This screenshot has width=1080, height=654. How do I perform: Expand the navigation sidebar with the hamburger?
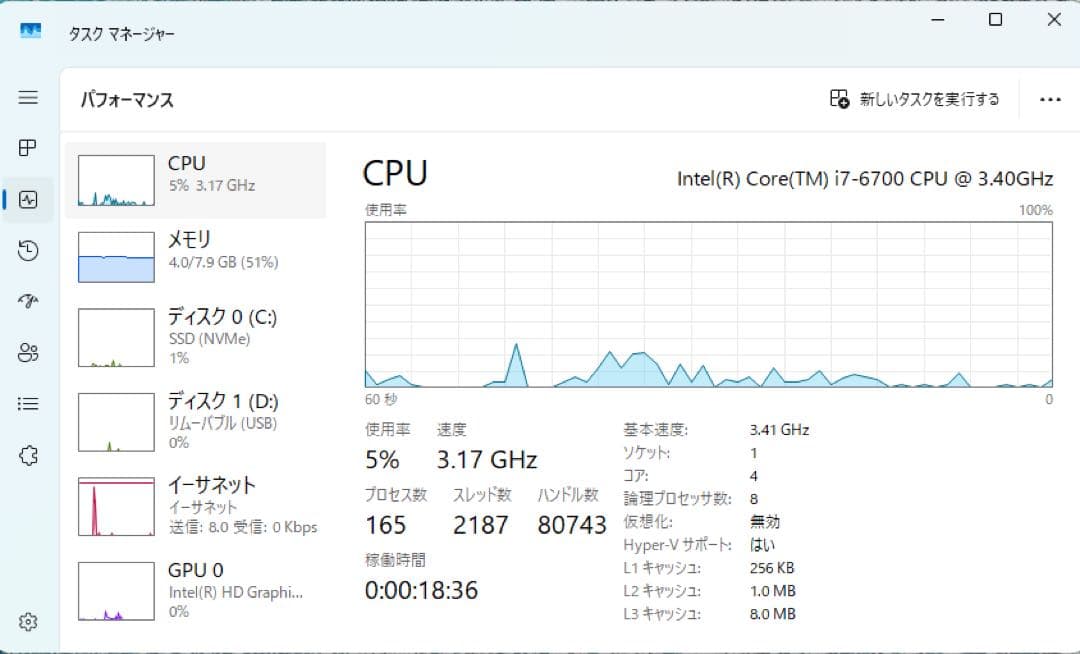click(x=28, y=97)
